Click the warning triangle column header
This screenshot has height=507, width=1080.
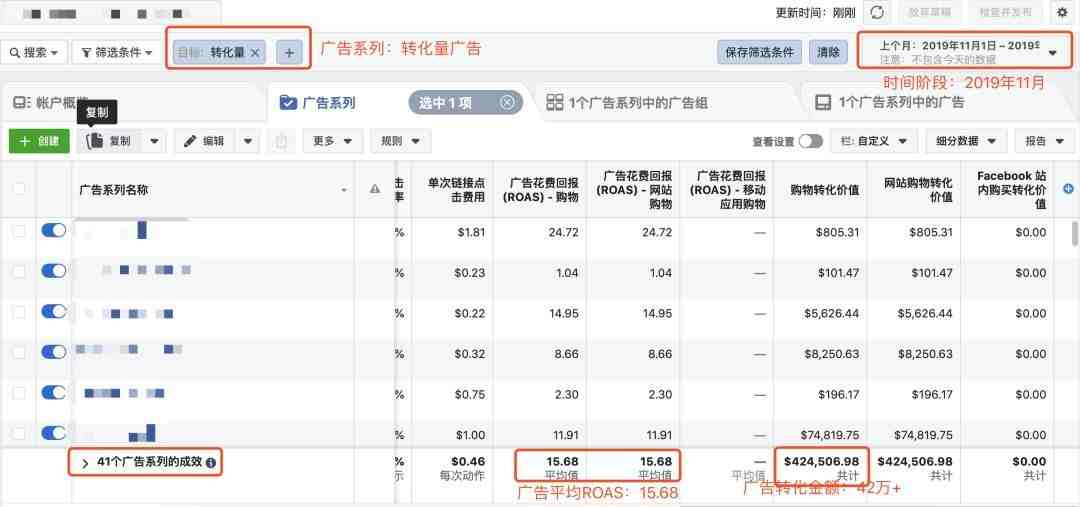[375, 189]
